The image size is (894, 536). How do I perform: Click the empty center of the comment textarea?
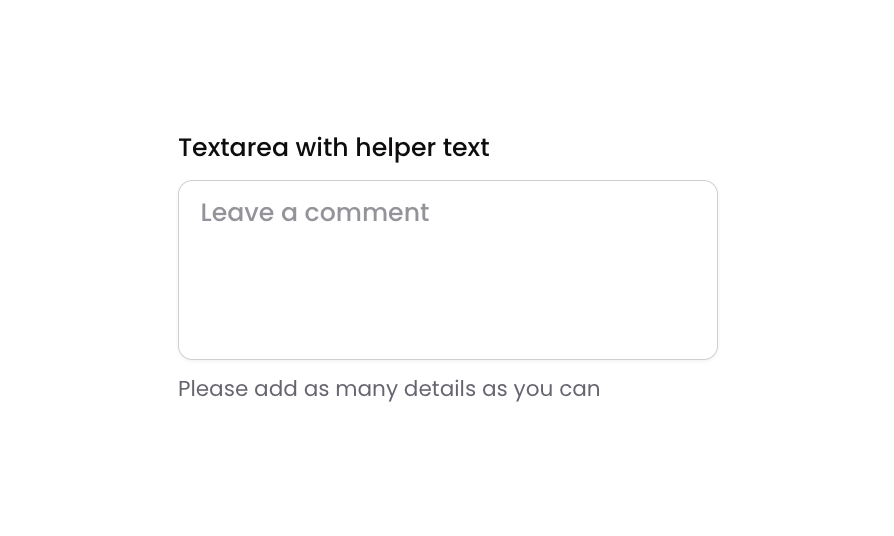(x=447, y=270)
